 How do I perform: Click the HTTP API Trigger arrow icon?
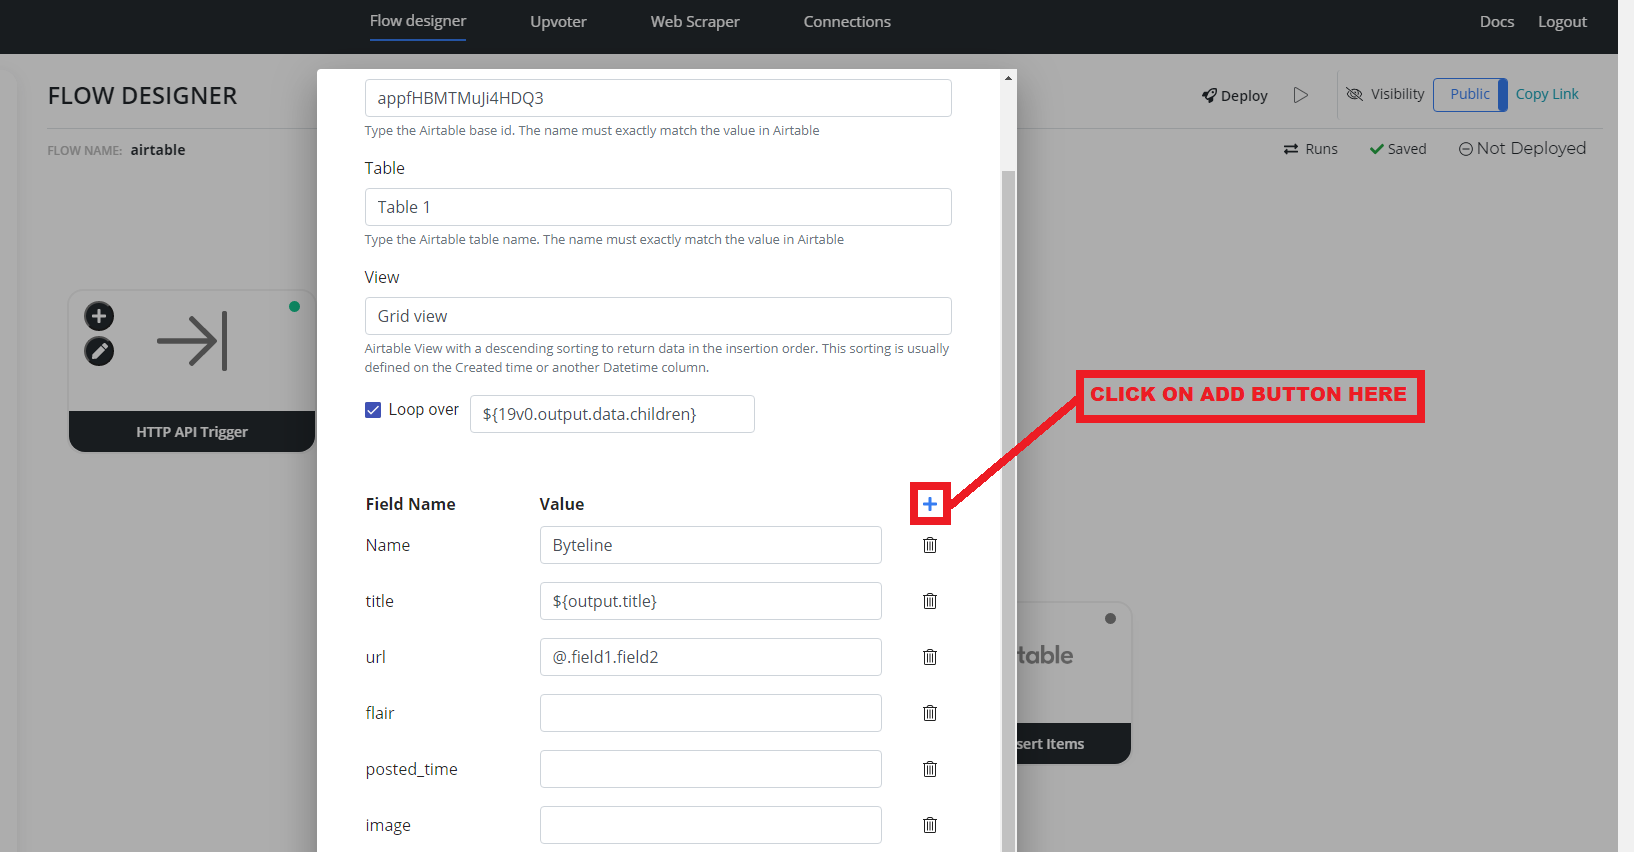[193, 341]
